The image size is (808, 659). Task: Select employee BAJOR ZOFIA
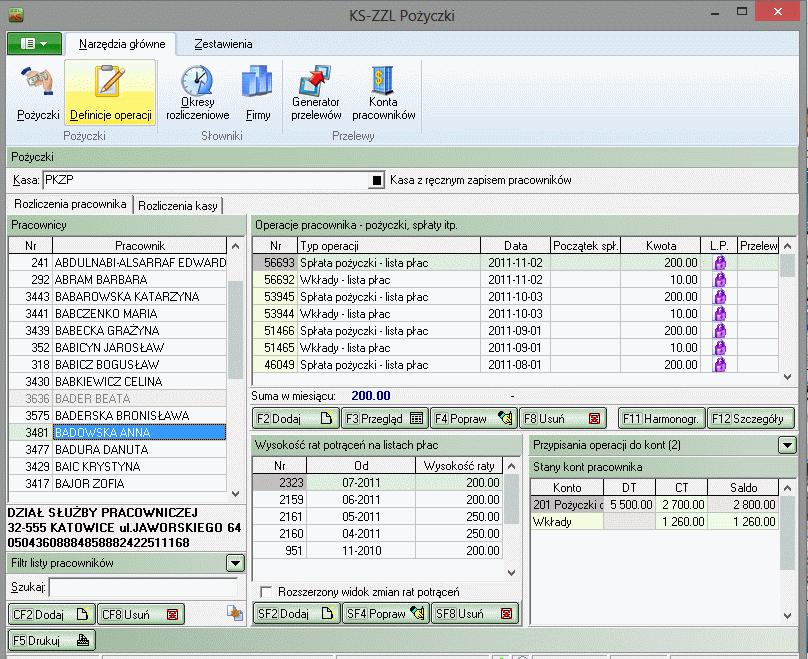pos(117,484)
